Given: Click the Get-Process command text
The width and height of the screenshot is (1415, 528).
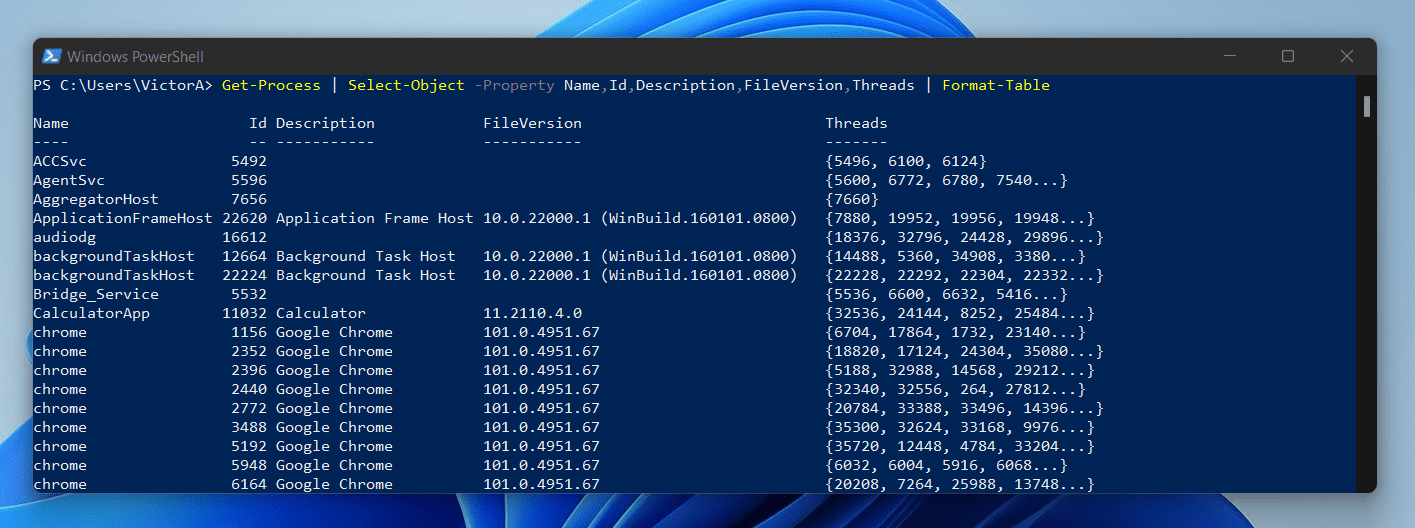Looking at the screenshot, I should [271, 85].
